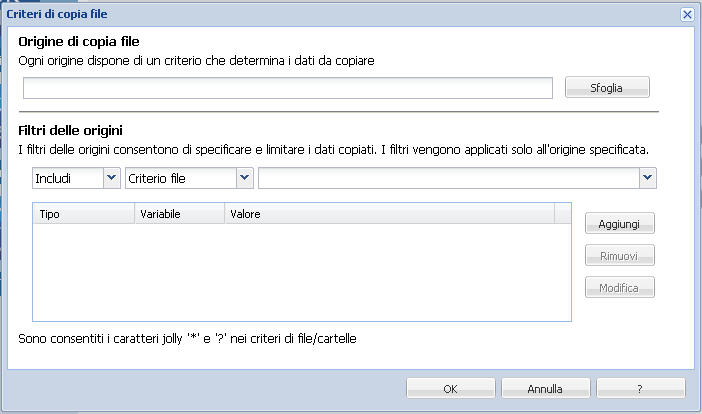The height and width of the screenshot is (414, 702).
Task: Confirm with the OK button
Action: 450,388
